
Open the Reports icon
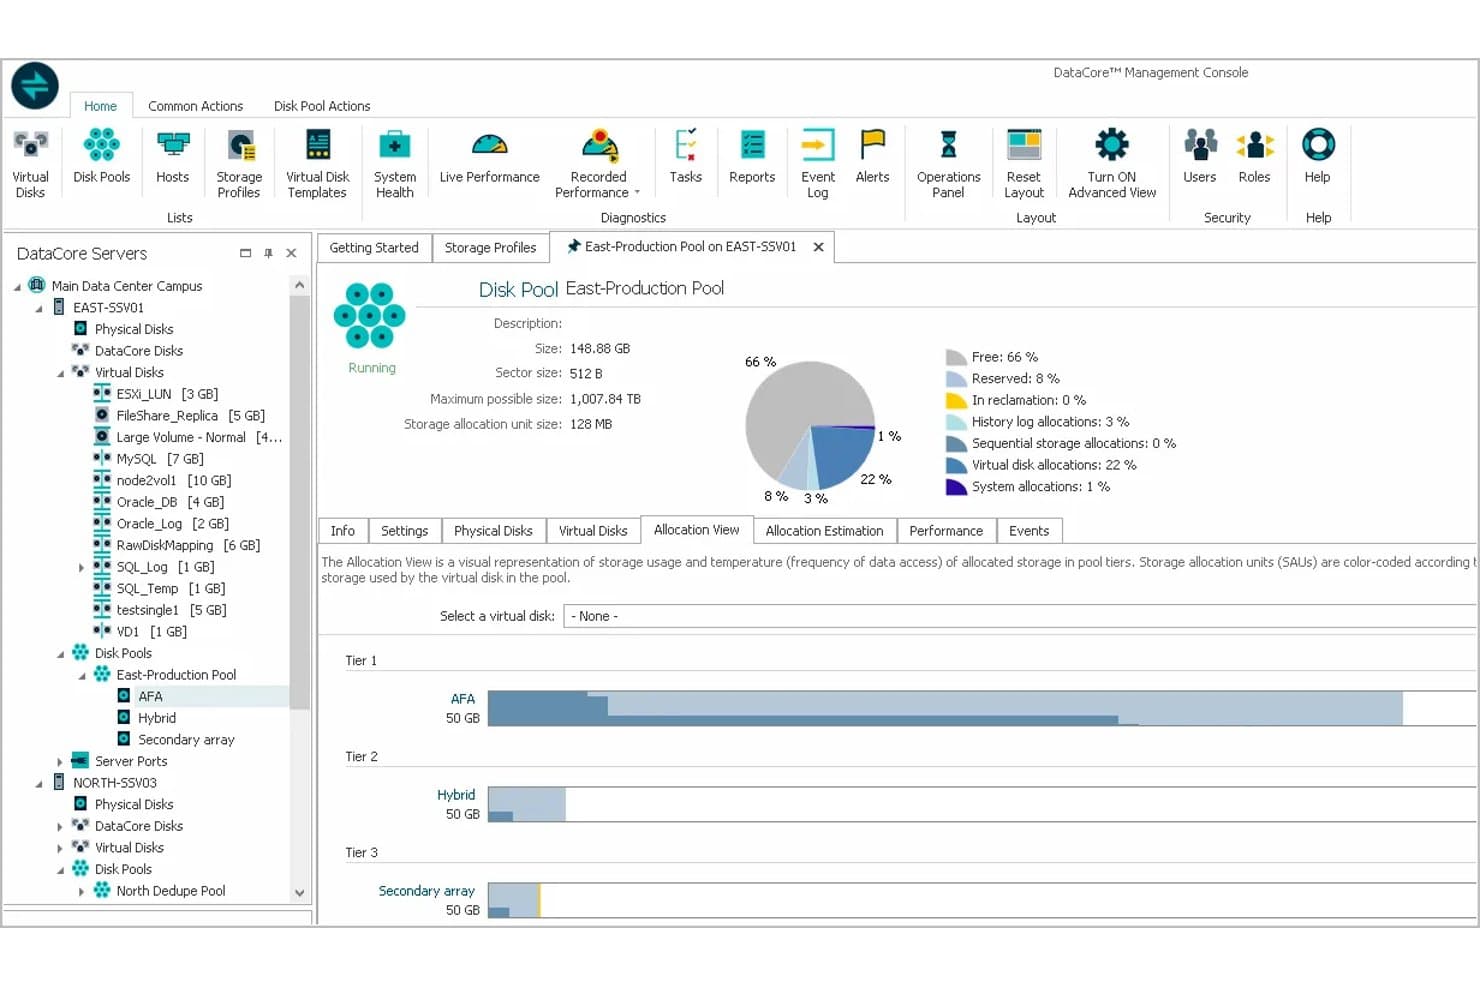752,156
